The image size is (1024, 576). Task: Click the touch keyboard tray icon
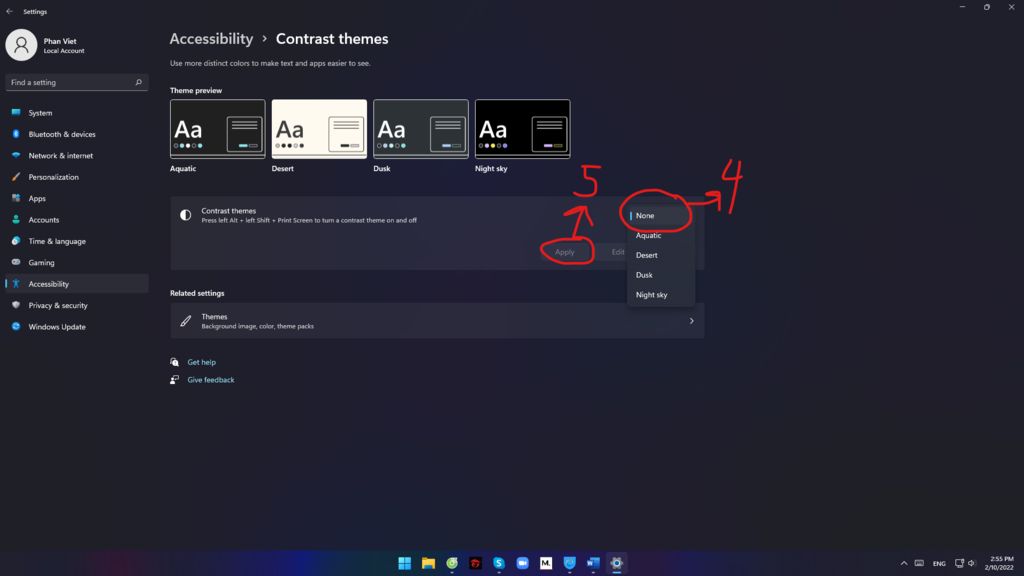[x=920, y=563]
